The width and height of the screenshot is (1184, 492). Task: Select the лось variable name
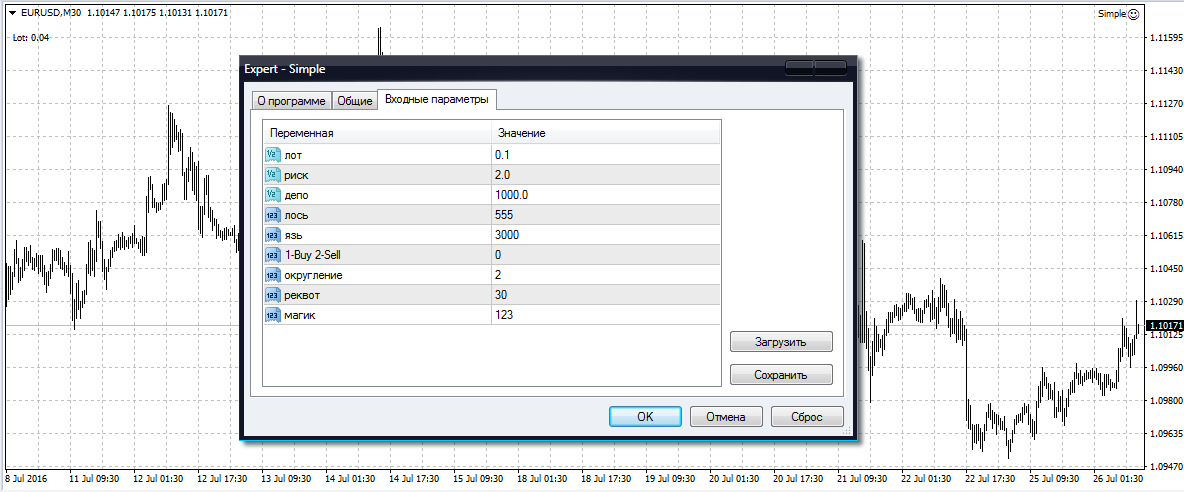296,215
